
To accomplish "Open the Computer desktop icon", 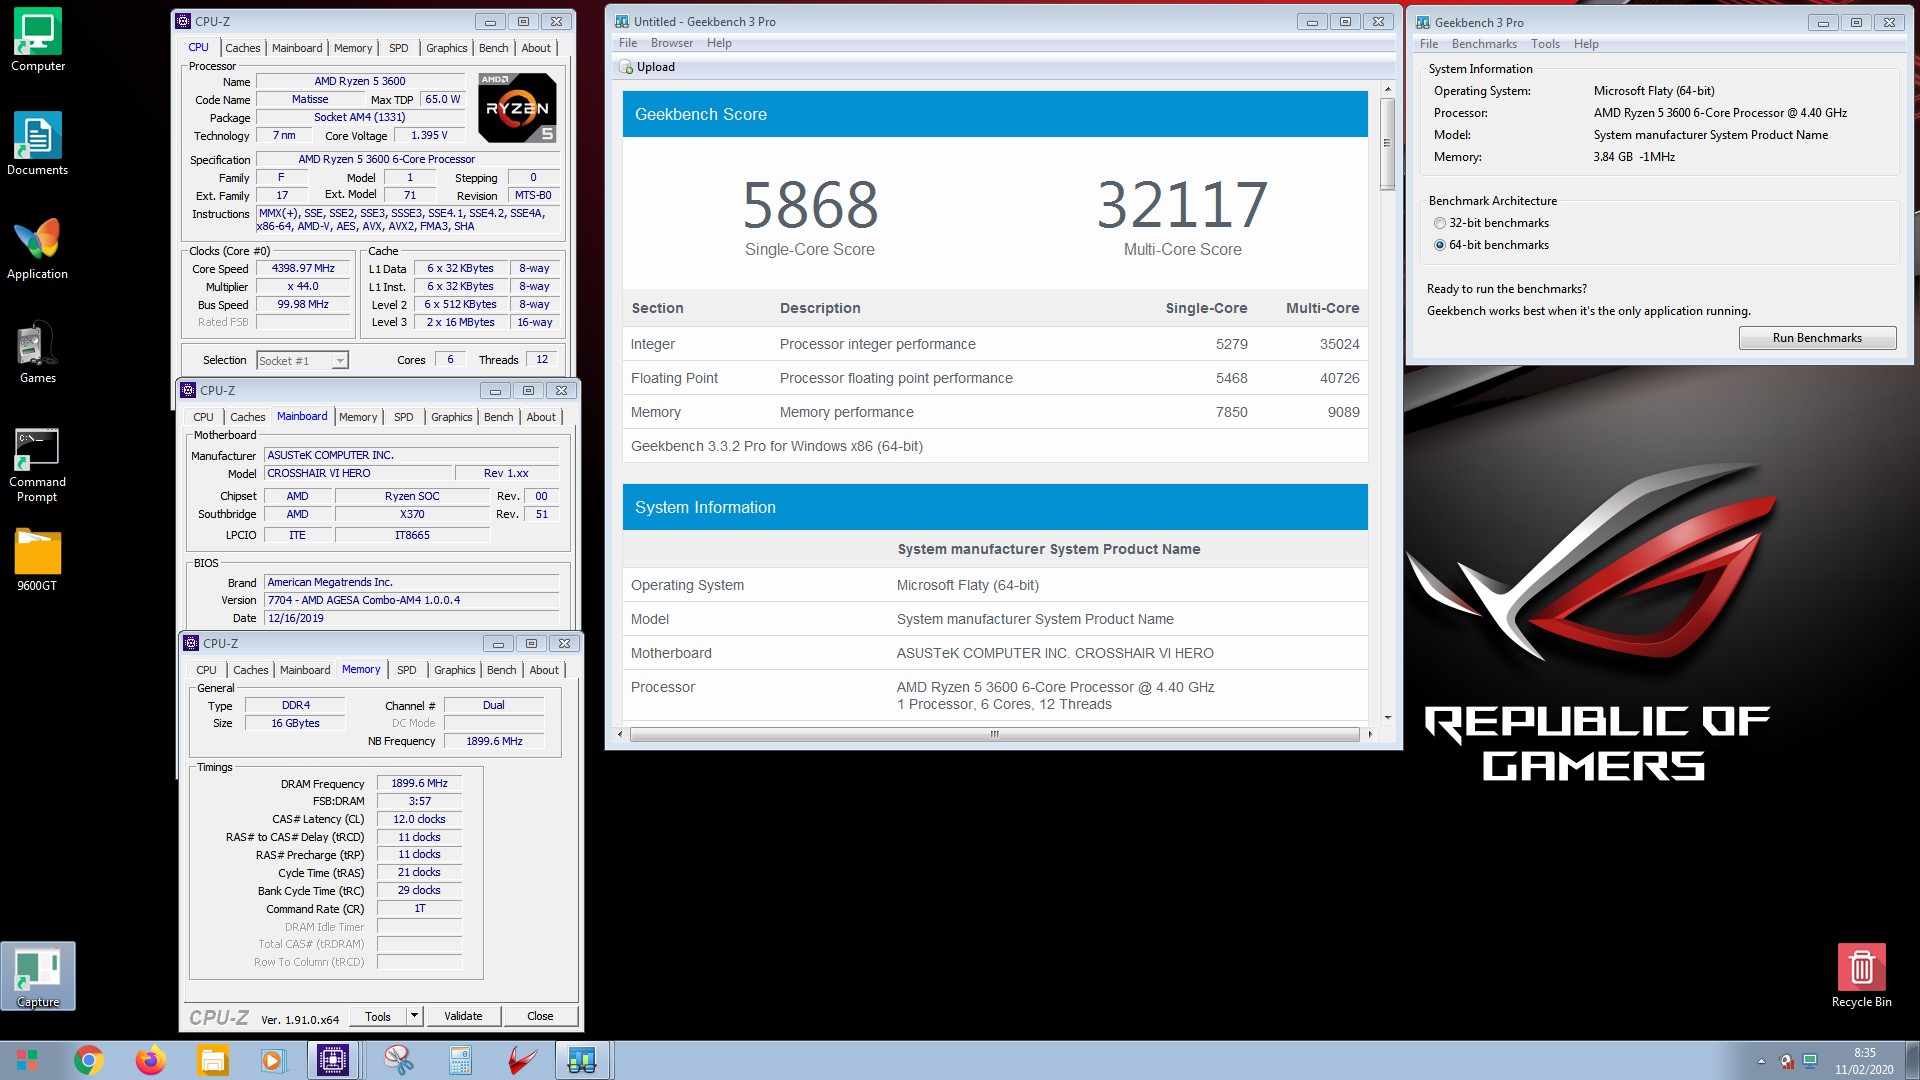I will coord(38,40).
